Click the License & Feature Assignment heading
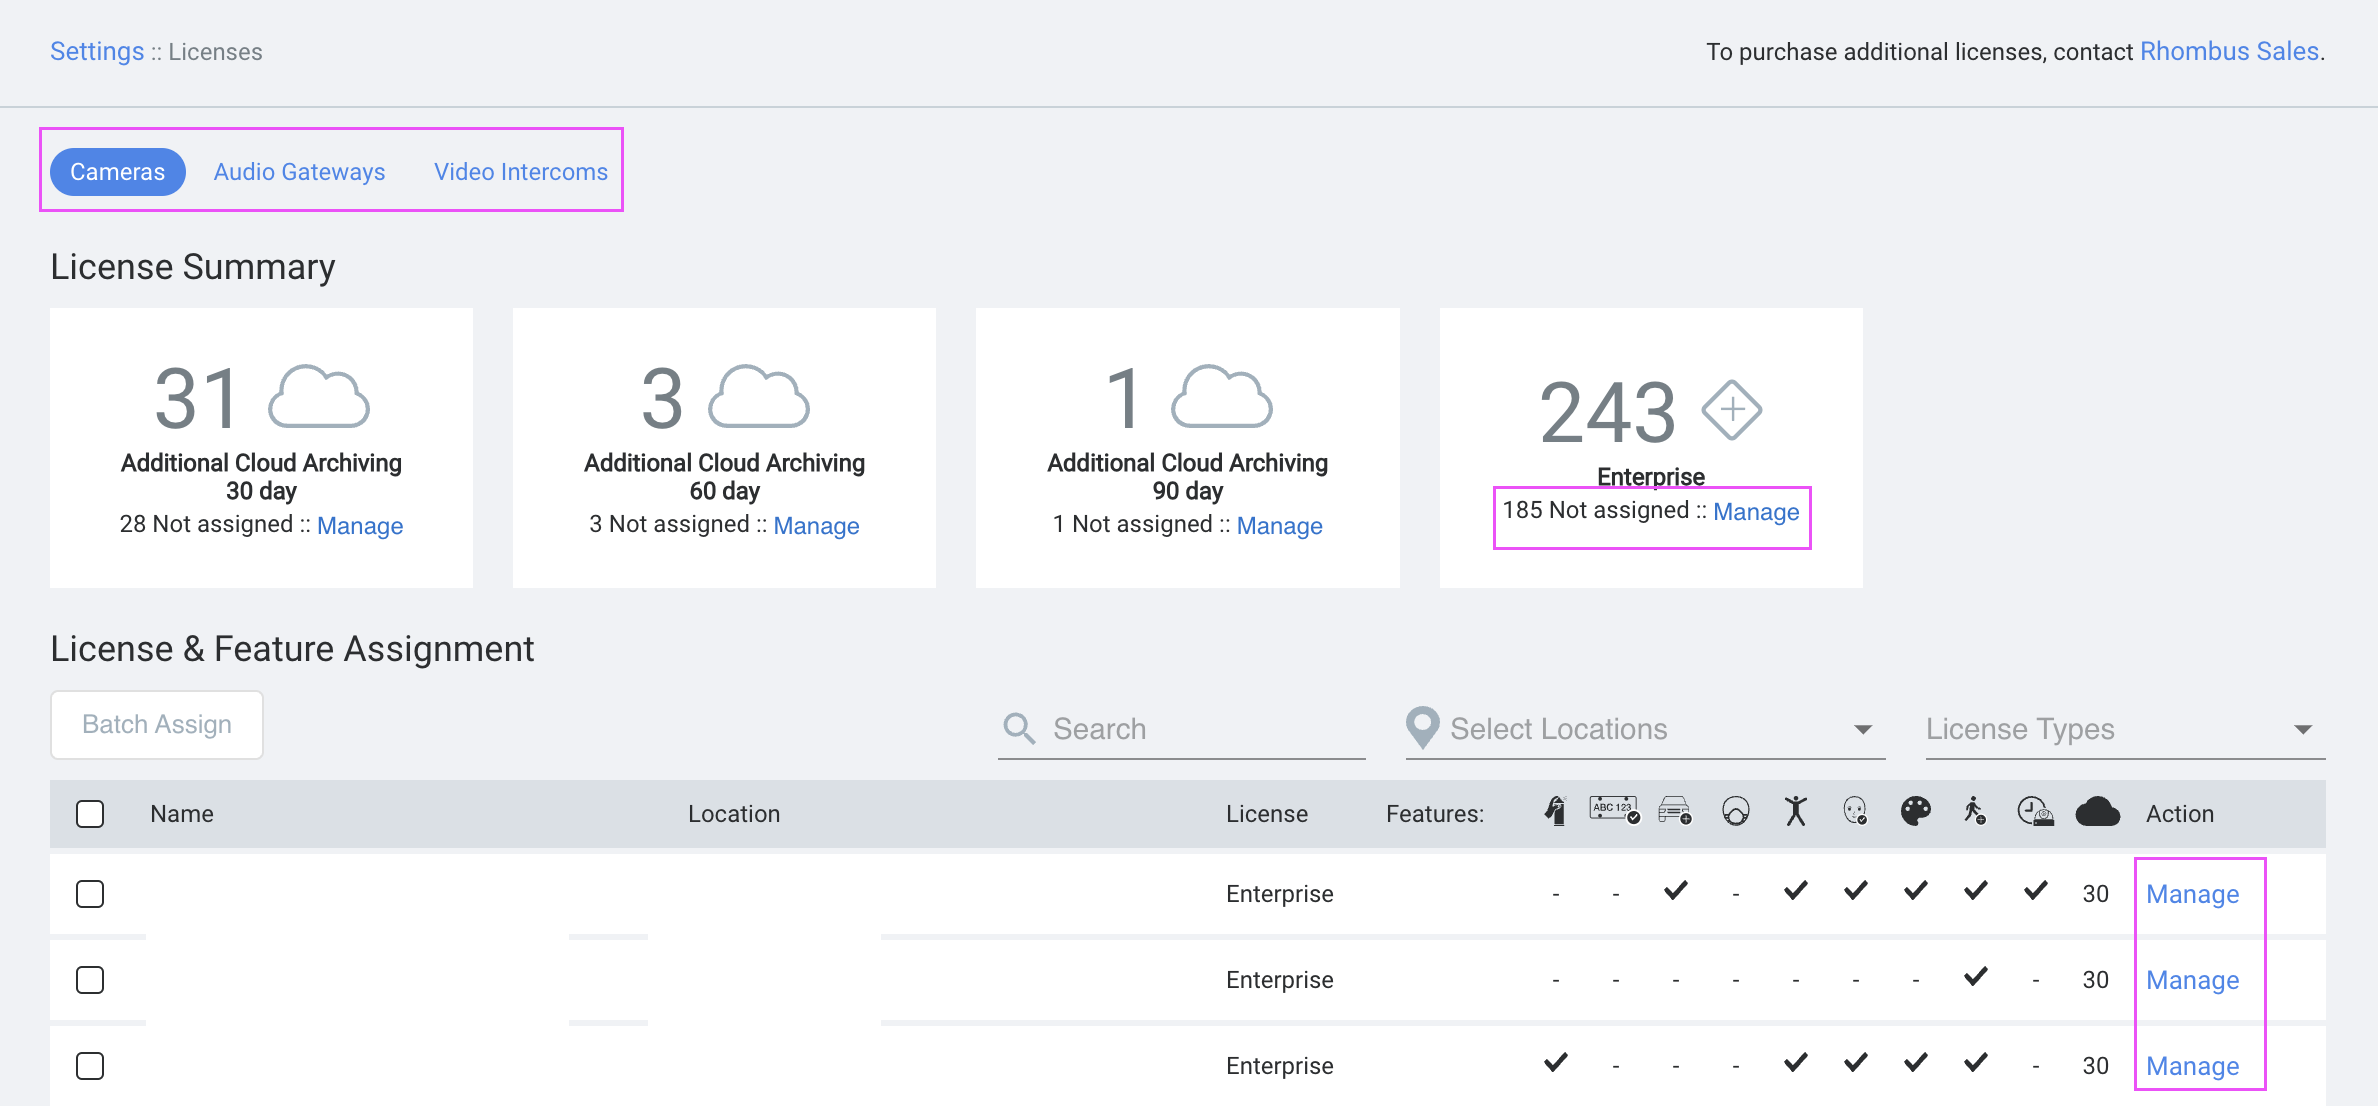Image resolution: width=2378 pixels, height=1106 pixels. (x=292, y=649)
